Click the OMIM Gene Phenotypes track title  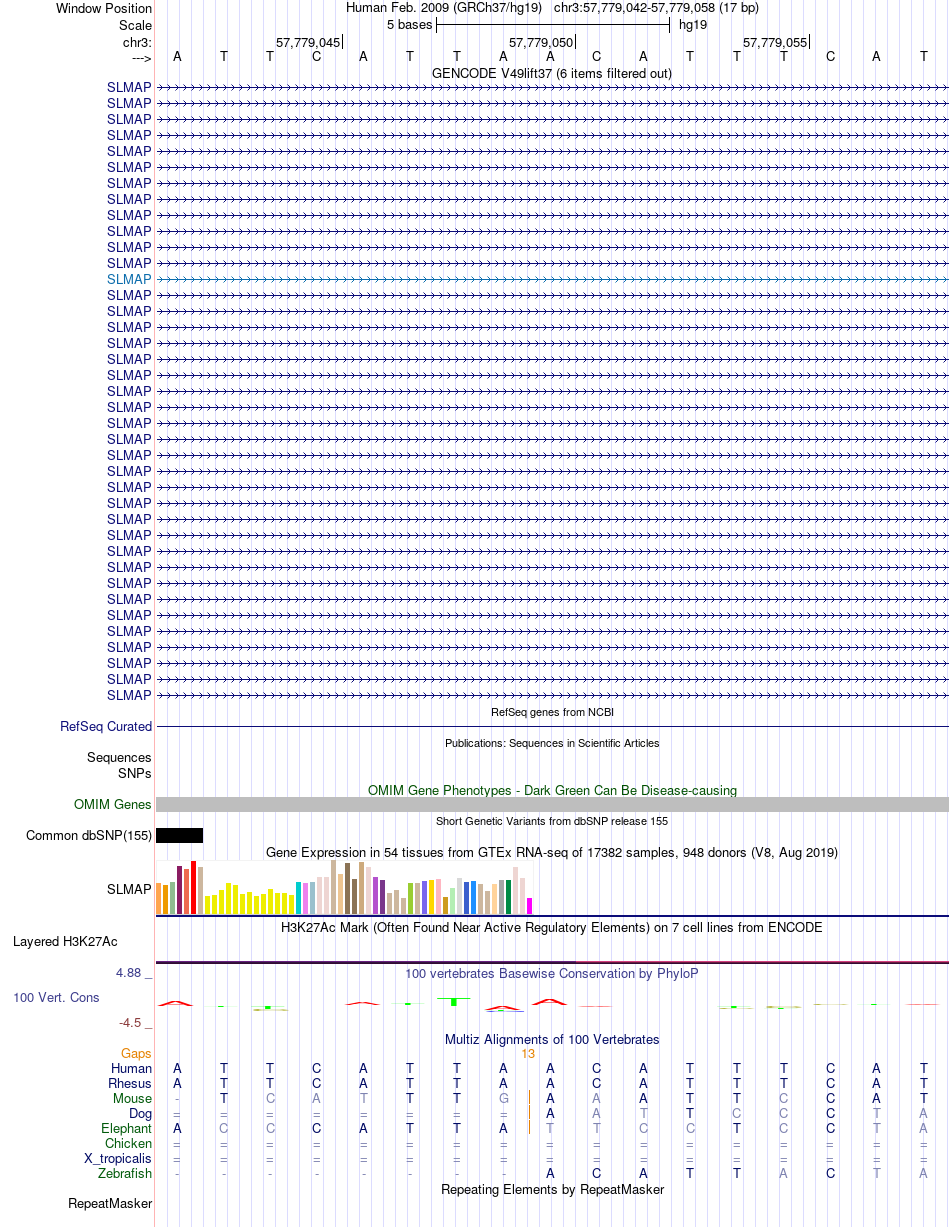point(552,790)
